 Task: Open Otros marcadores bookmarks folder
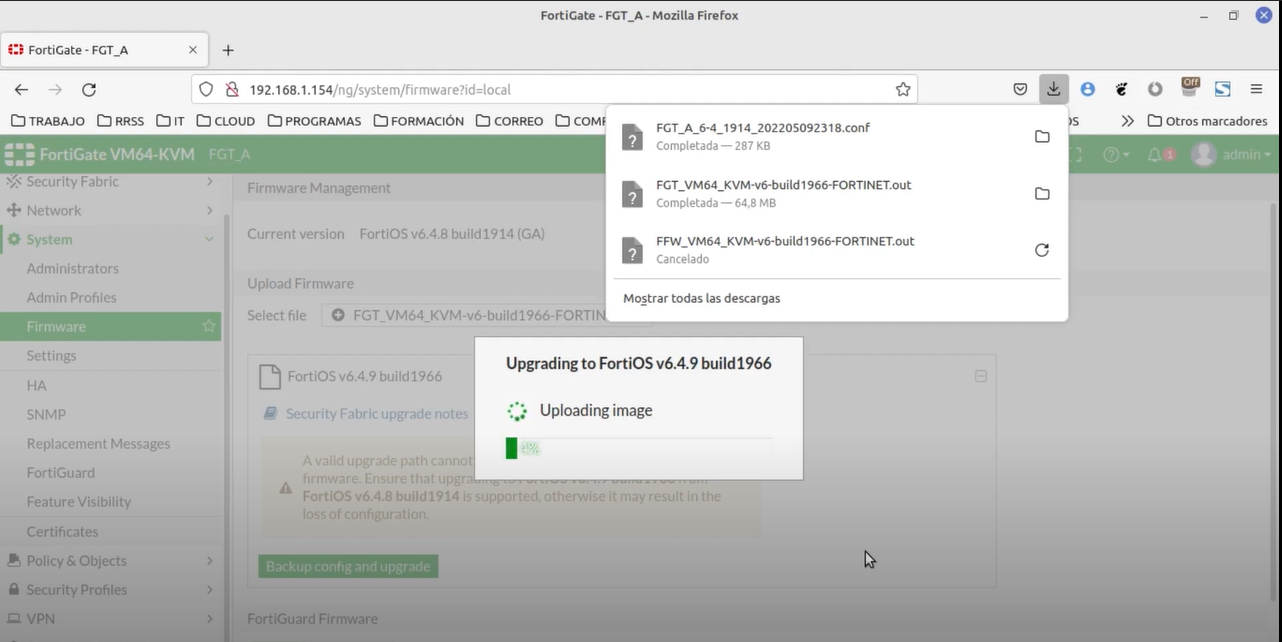[x=1207, y=121]
